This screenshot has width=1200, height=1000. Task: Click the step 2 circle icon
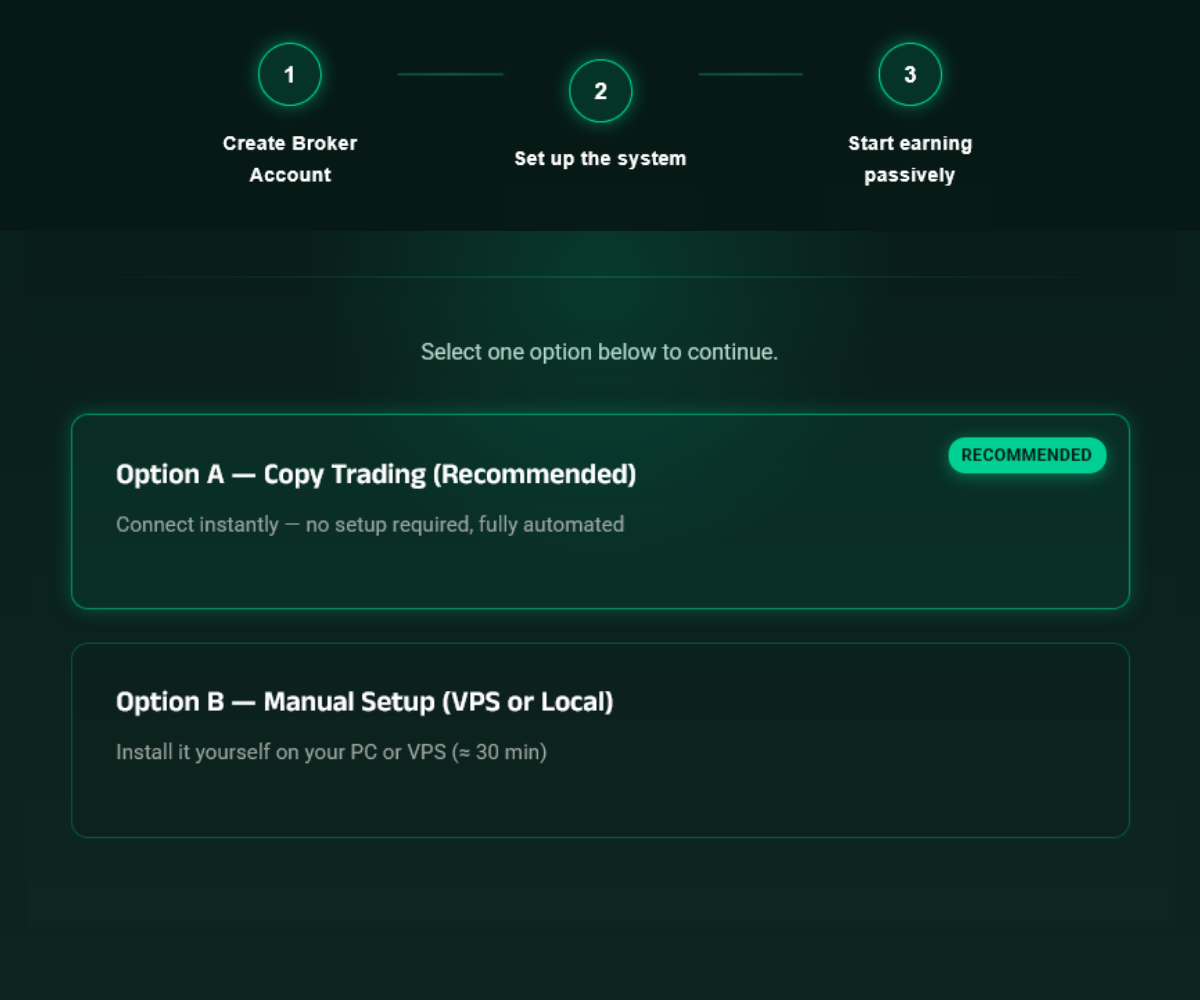pyautogui.click(x=600, y=91)
